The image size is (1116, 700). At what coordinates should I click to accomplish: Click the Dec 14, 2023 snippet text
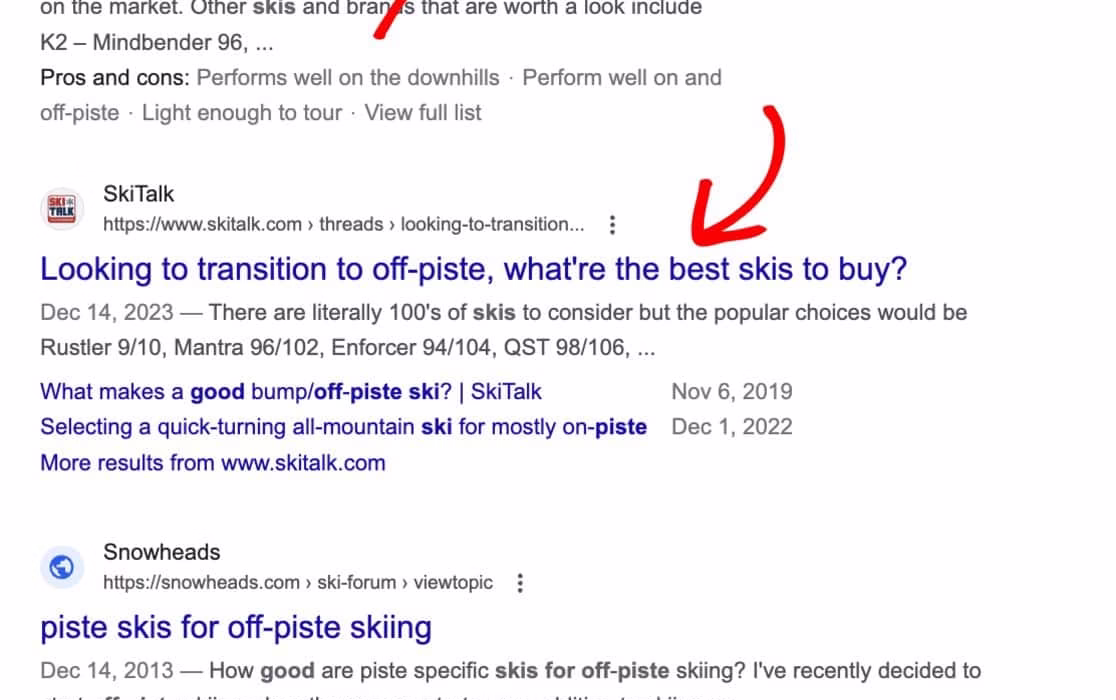pyautogui.click(x=503, y=330)
